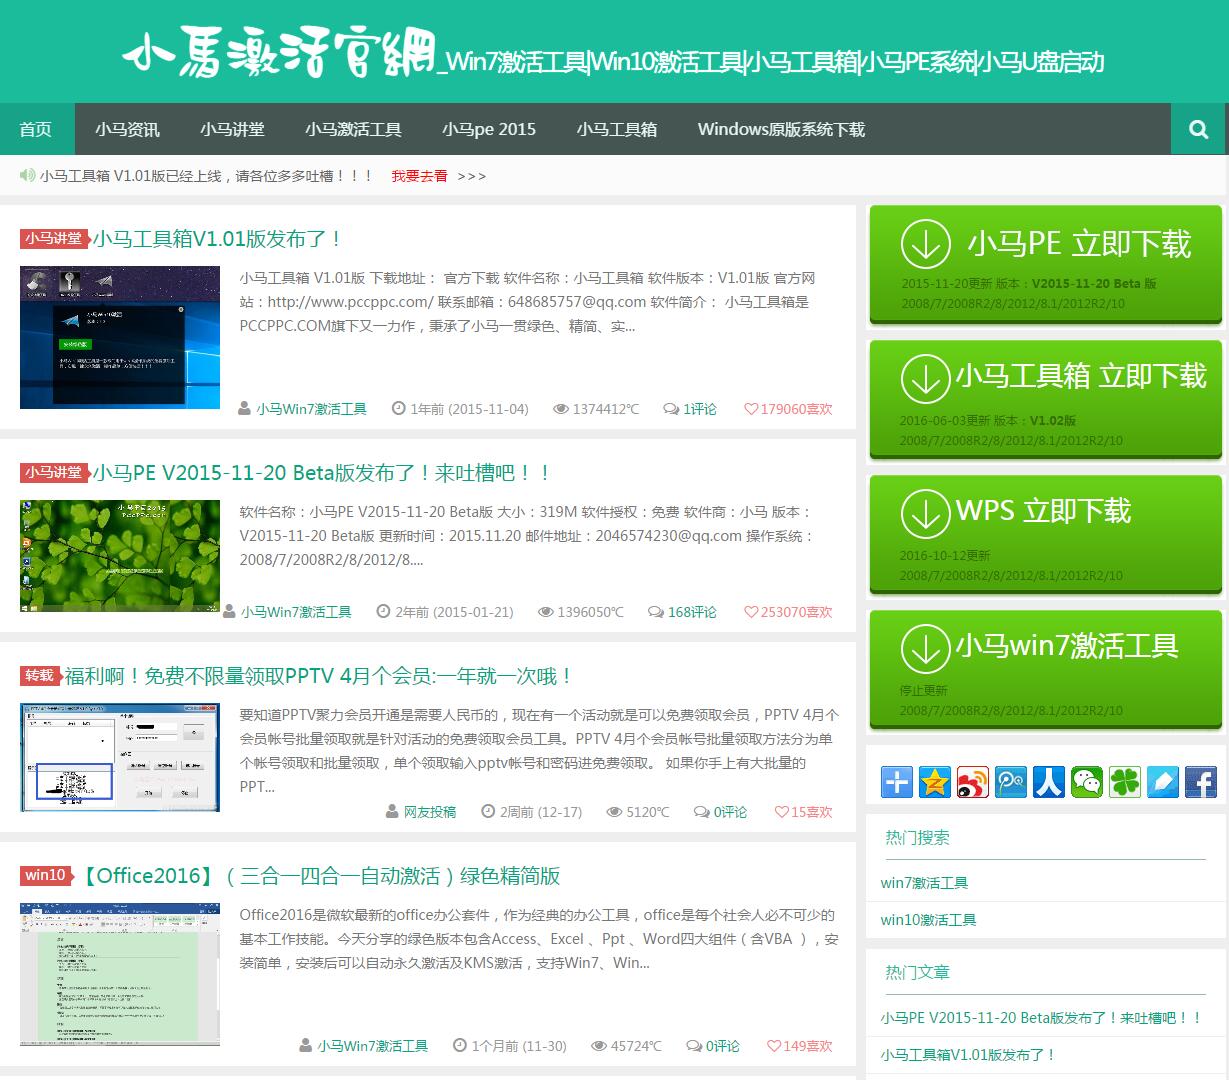Click author 小马Win7激活工具 on Office2016 post
1229x1080 pixels.
pyautogui.click(x=373, y=1046)
